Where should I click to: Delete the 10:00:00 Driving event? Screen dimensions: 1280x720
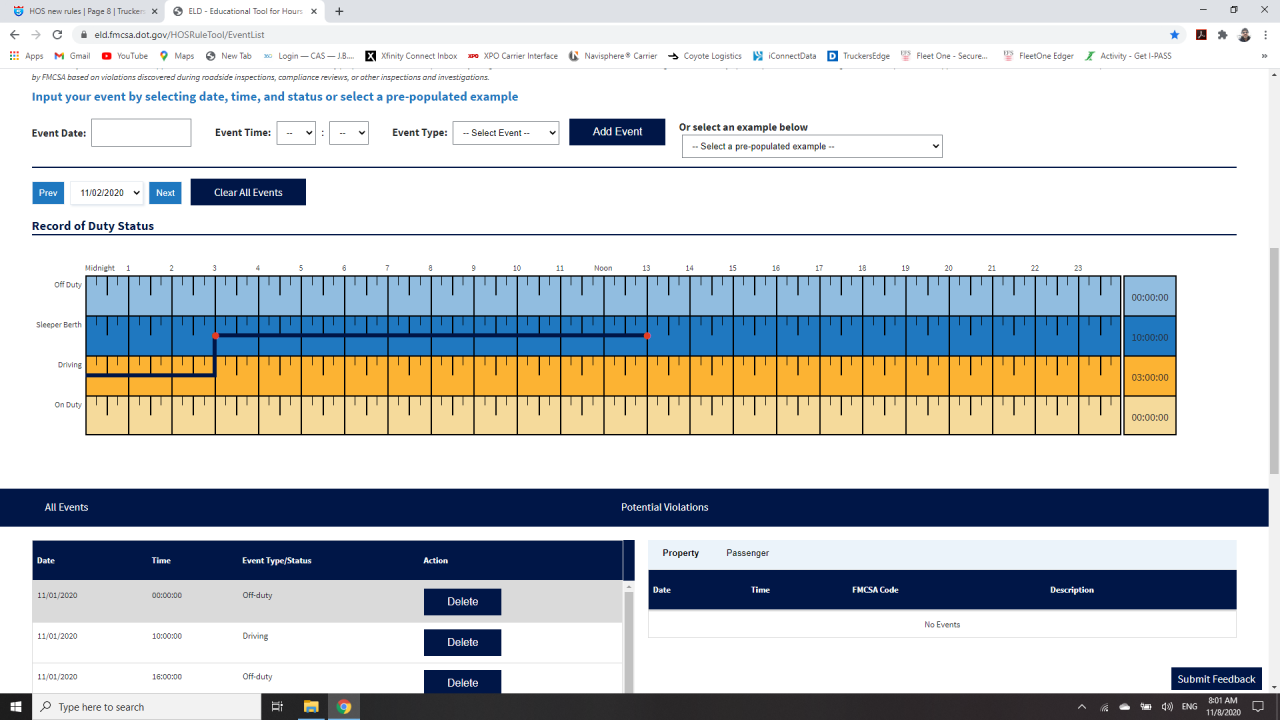(x=462, y=642)
